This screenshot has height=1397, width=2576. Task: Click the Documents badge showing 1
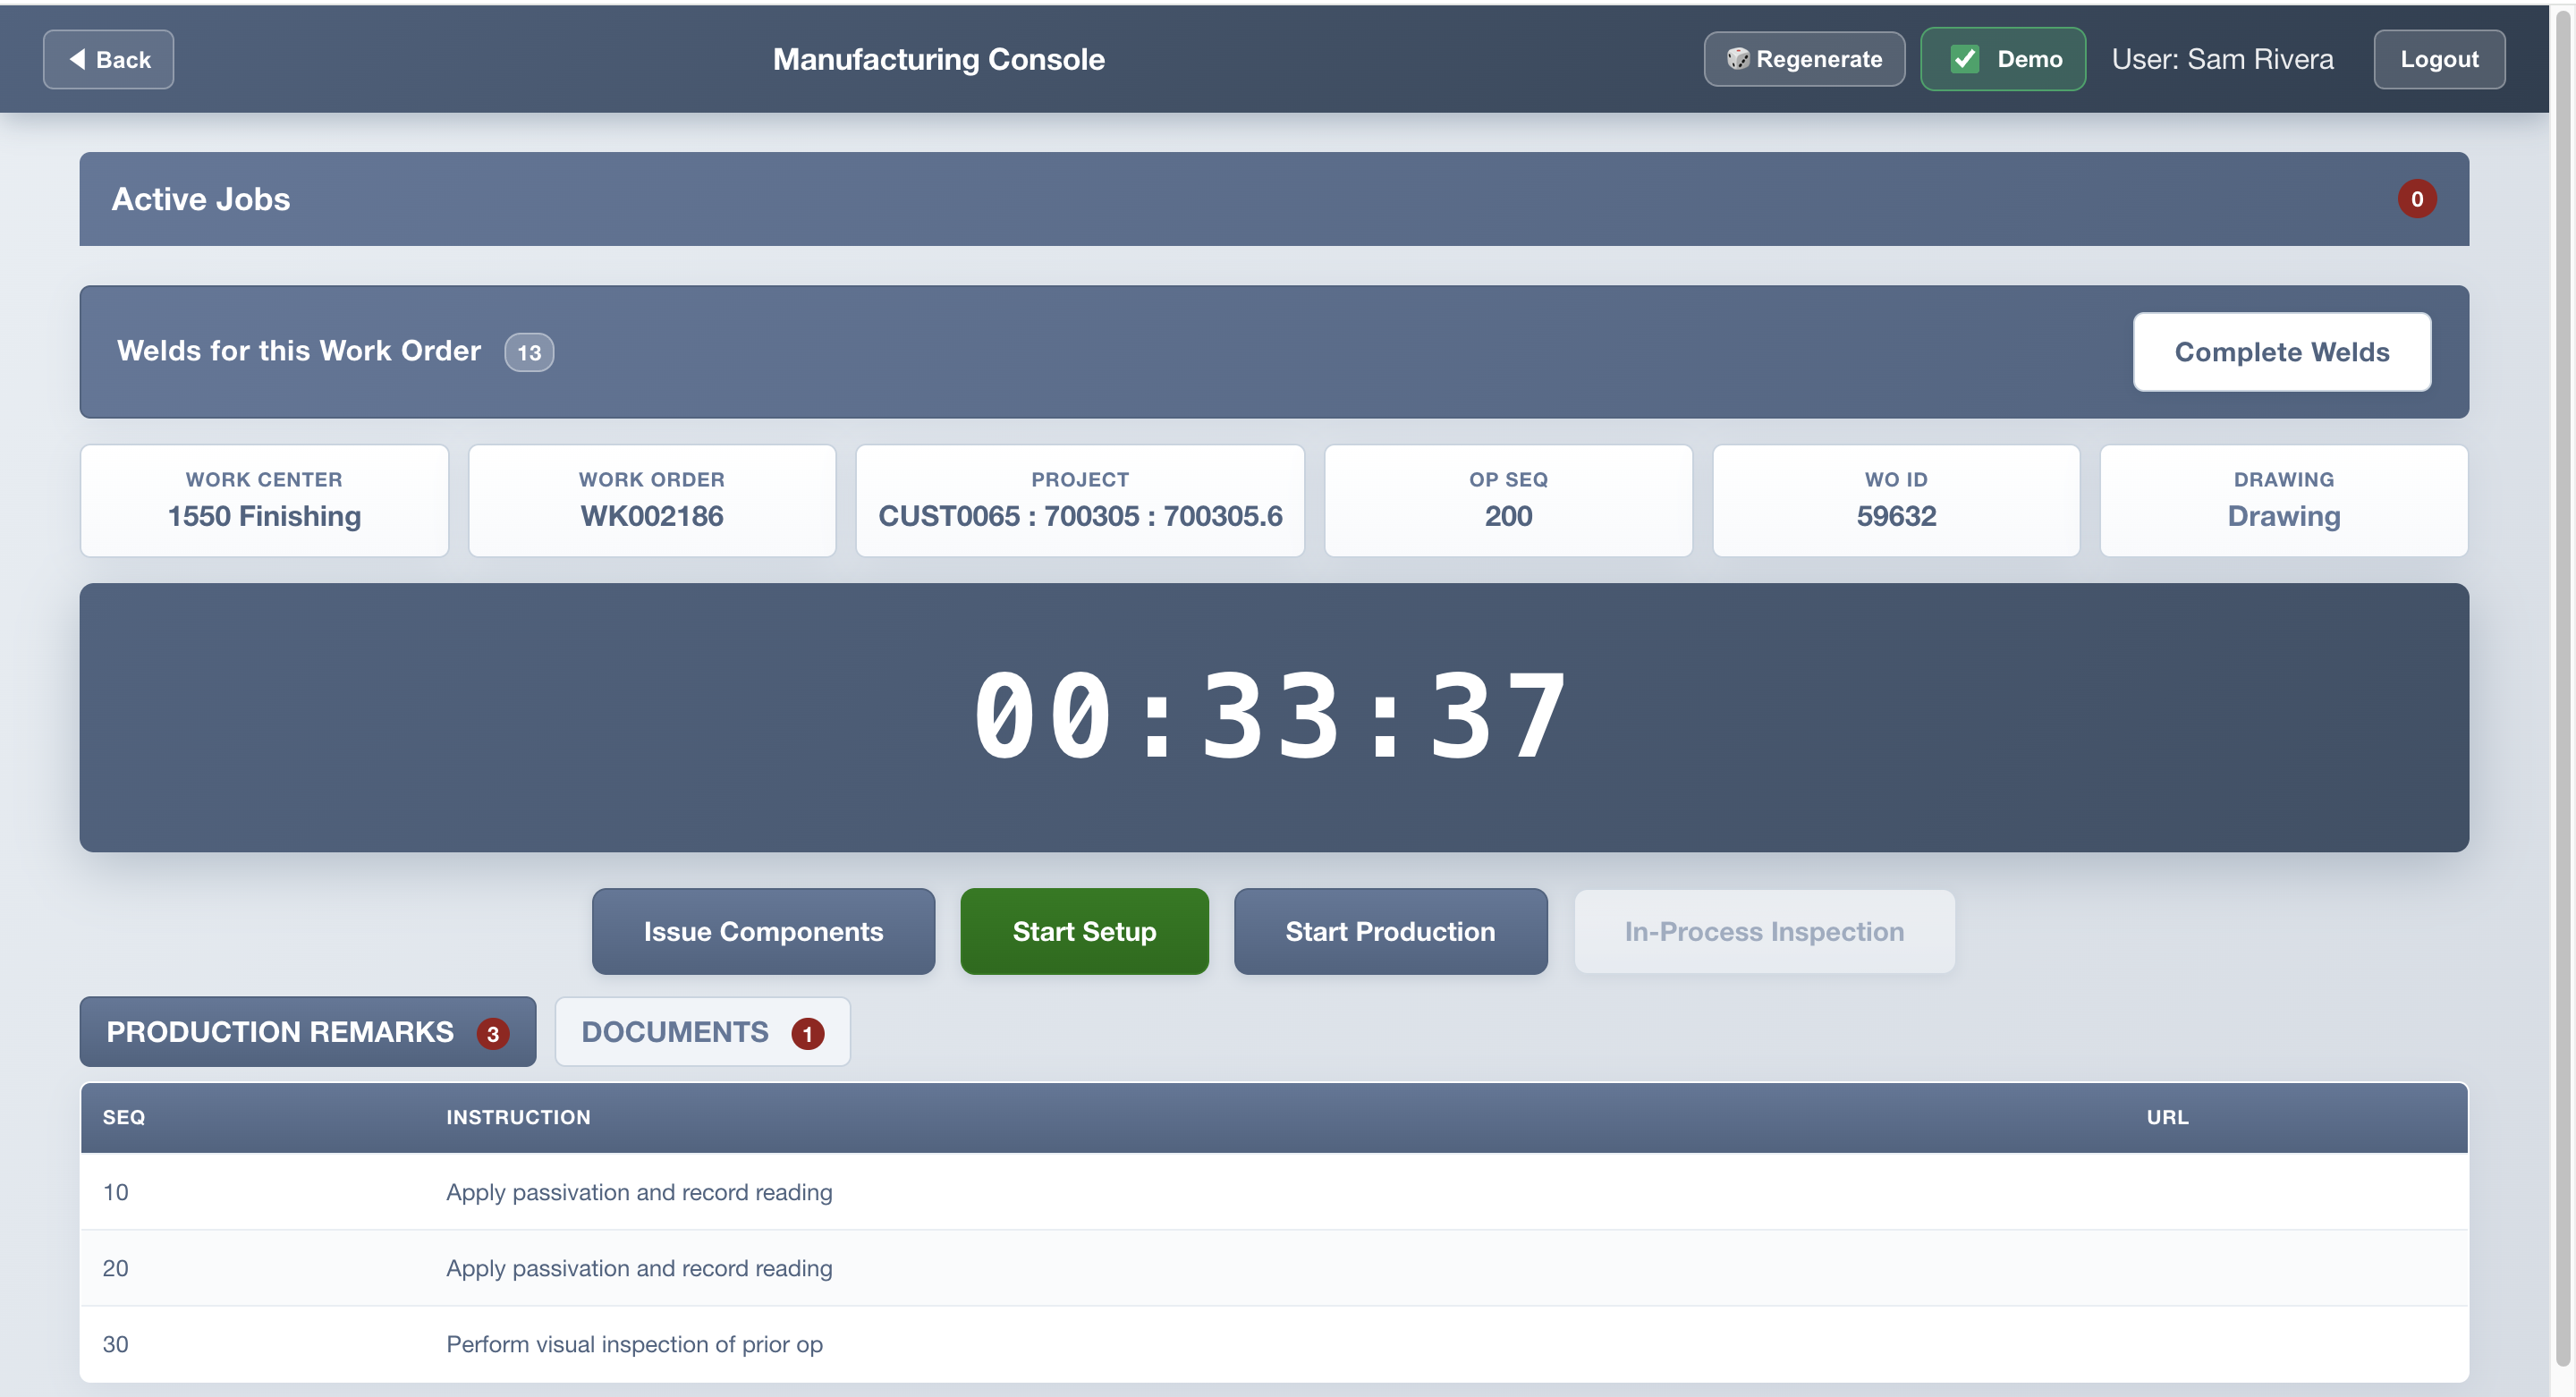pos(808,1033)
